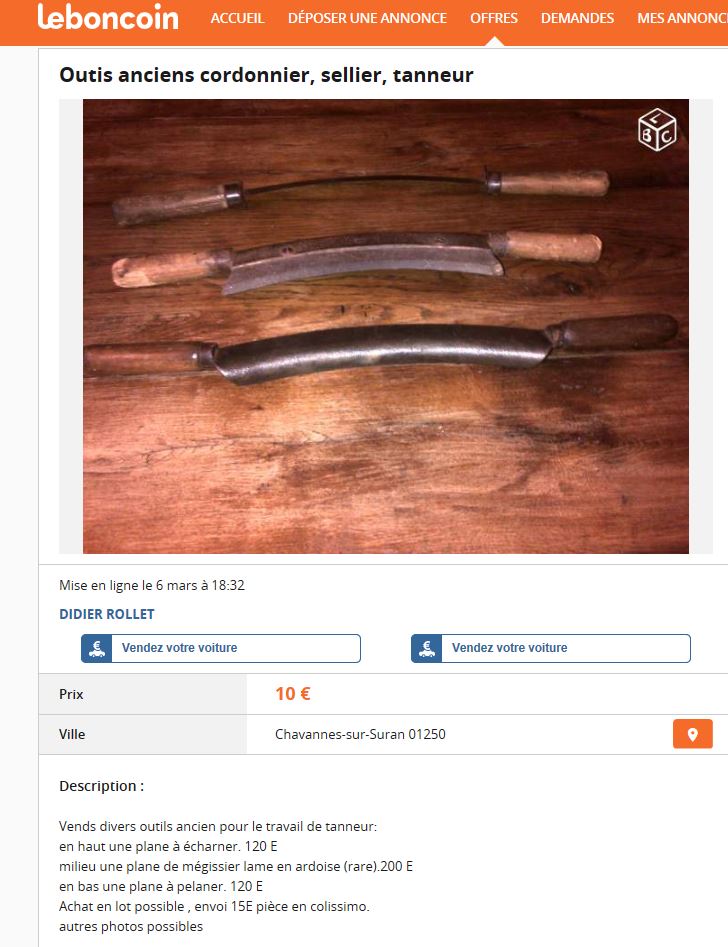
Task: Click the 'Description :' heading
Action: point(101,786)
